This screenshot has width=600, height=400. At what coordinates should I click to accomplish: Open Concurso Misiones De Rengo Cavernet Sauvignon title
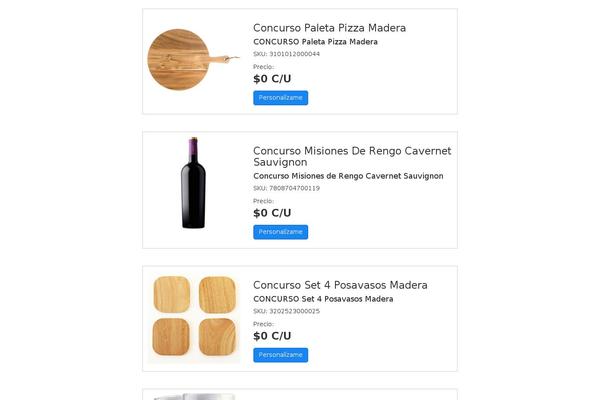352,156
